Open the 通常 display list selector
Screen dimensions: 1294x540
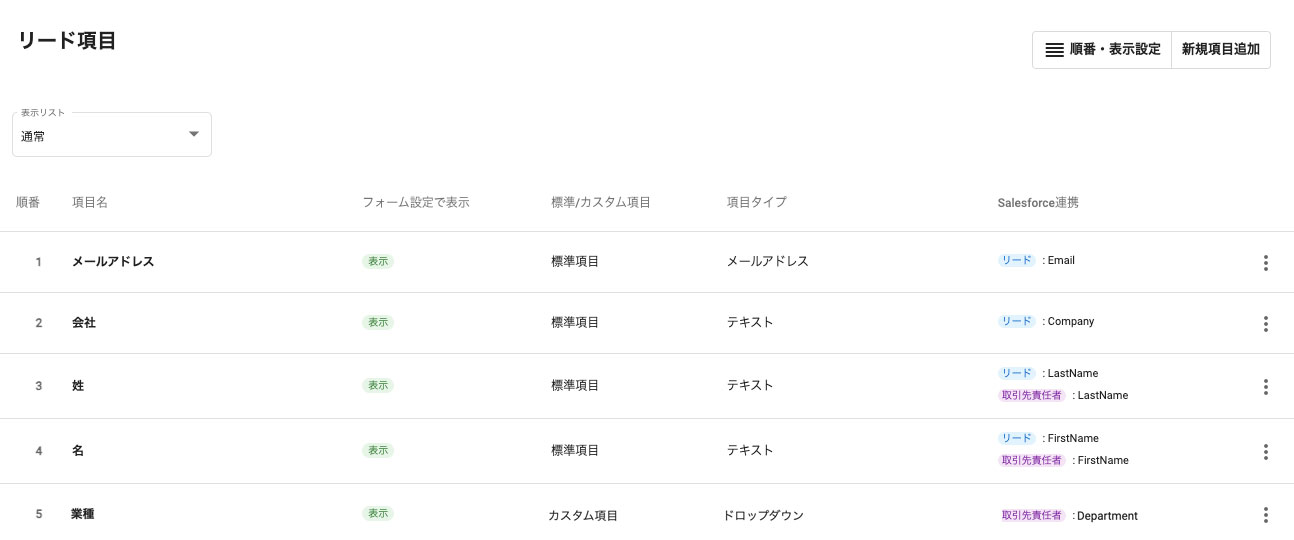click(100, 136)
